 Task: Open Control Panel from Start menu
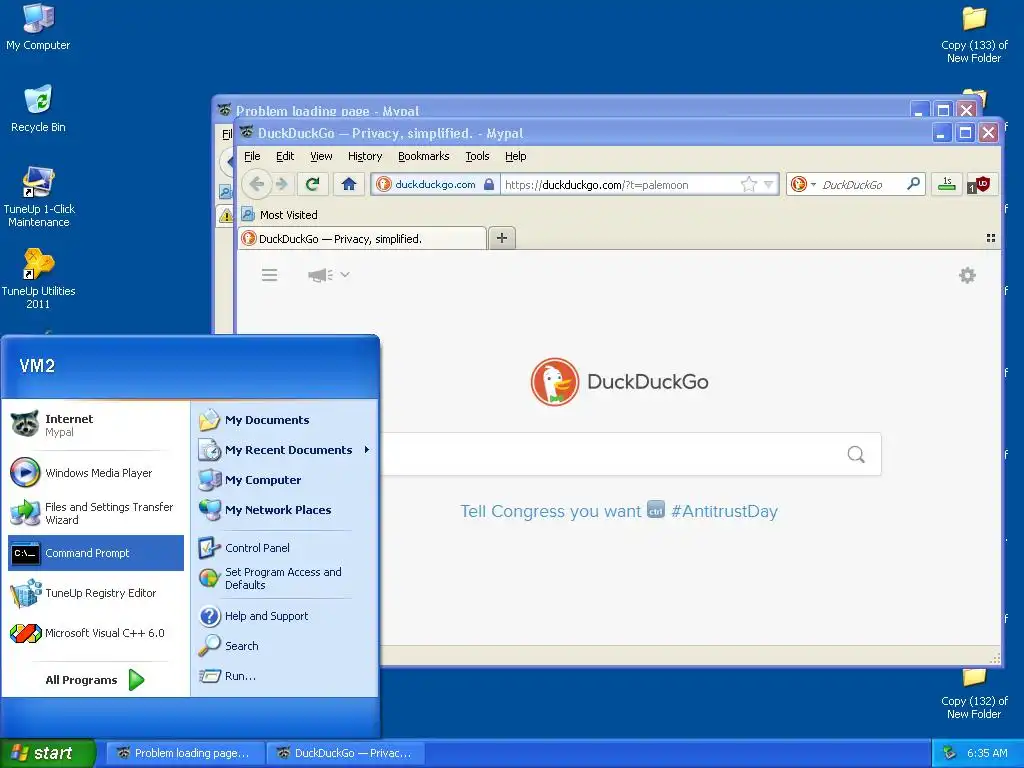click(x=285, y=548)
